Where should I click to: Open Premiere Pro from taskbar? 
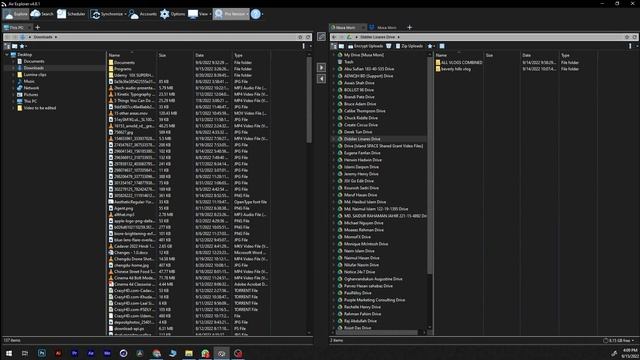tap(74, 353)
